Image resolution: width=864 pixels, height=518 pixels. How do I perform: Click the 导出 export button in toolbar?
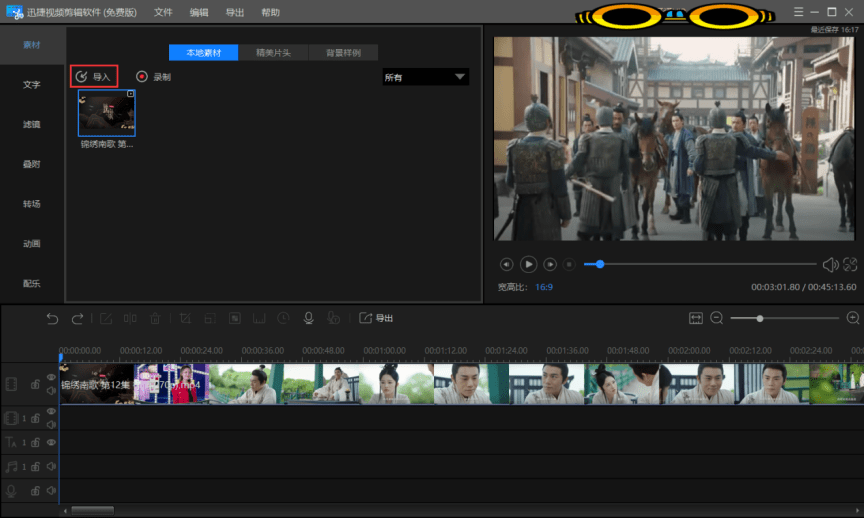coord(376,318)
